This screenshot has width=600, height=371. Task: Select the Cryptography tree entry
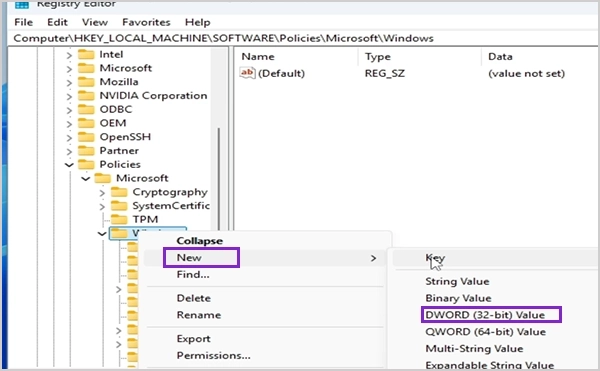click(170, 192)
